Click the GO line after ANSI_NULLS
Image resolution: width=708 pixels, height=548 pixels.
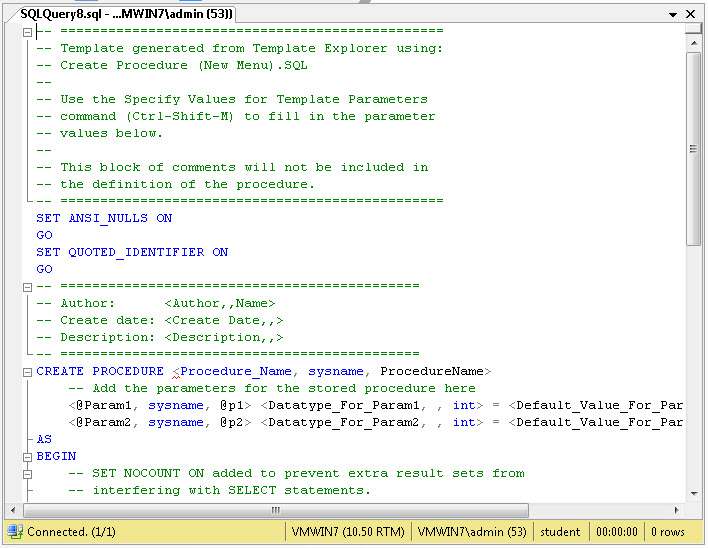(44, 235)
